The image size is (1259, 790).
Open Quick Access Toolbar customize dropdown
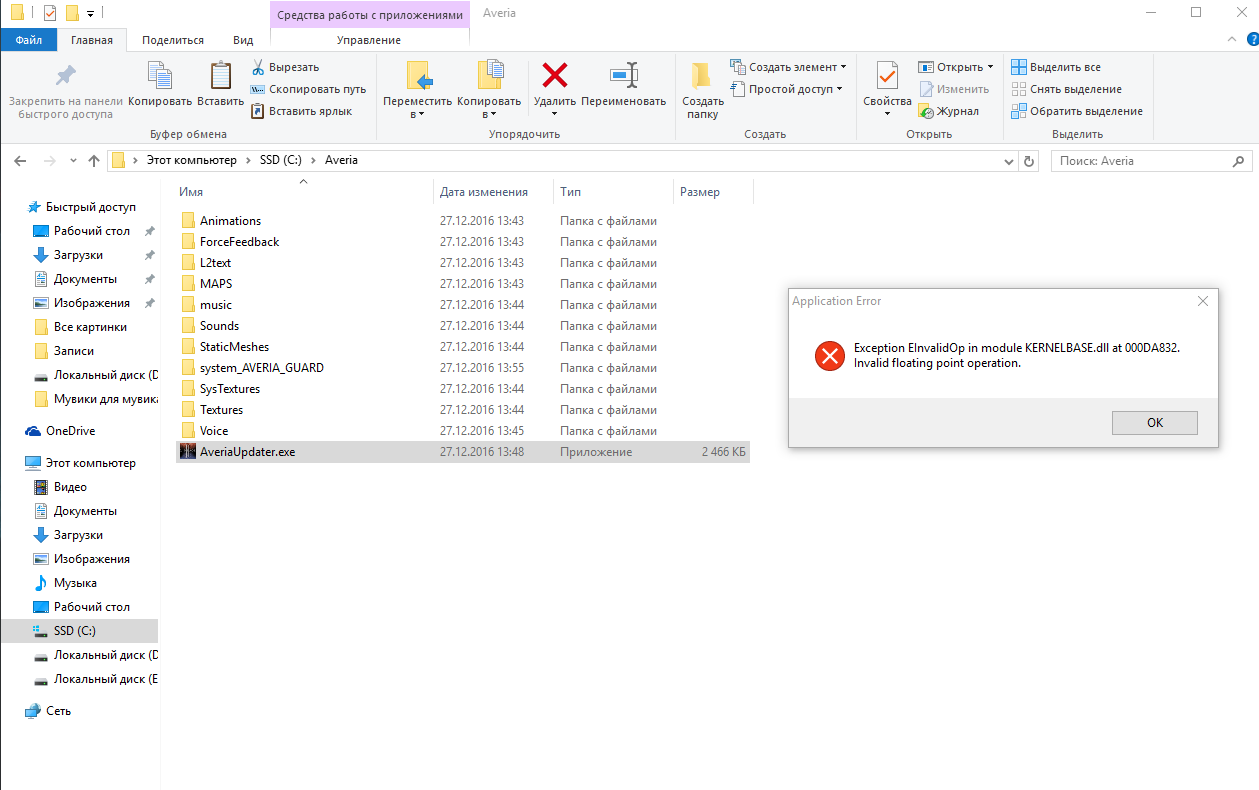(91, 14)
